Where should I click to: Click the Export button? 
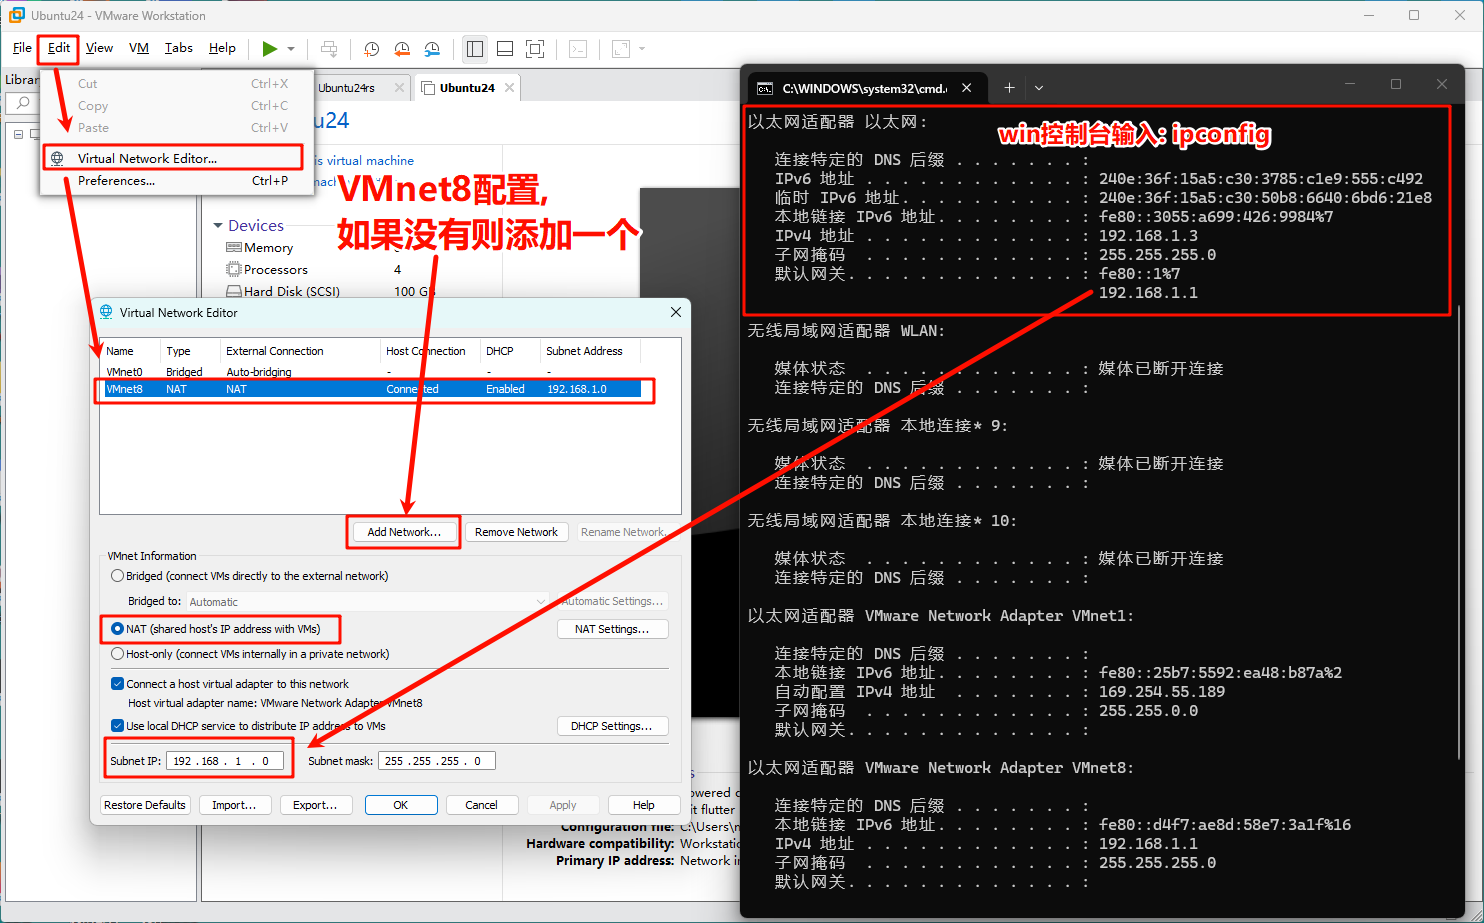click(315, 805)
